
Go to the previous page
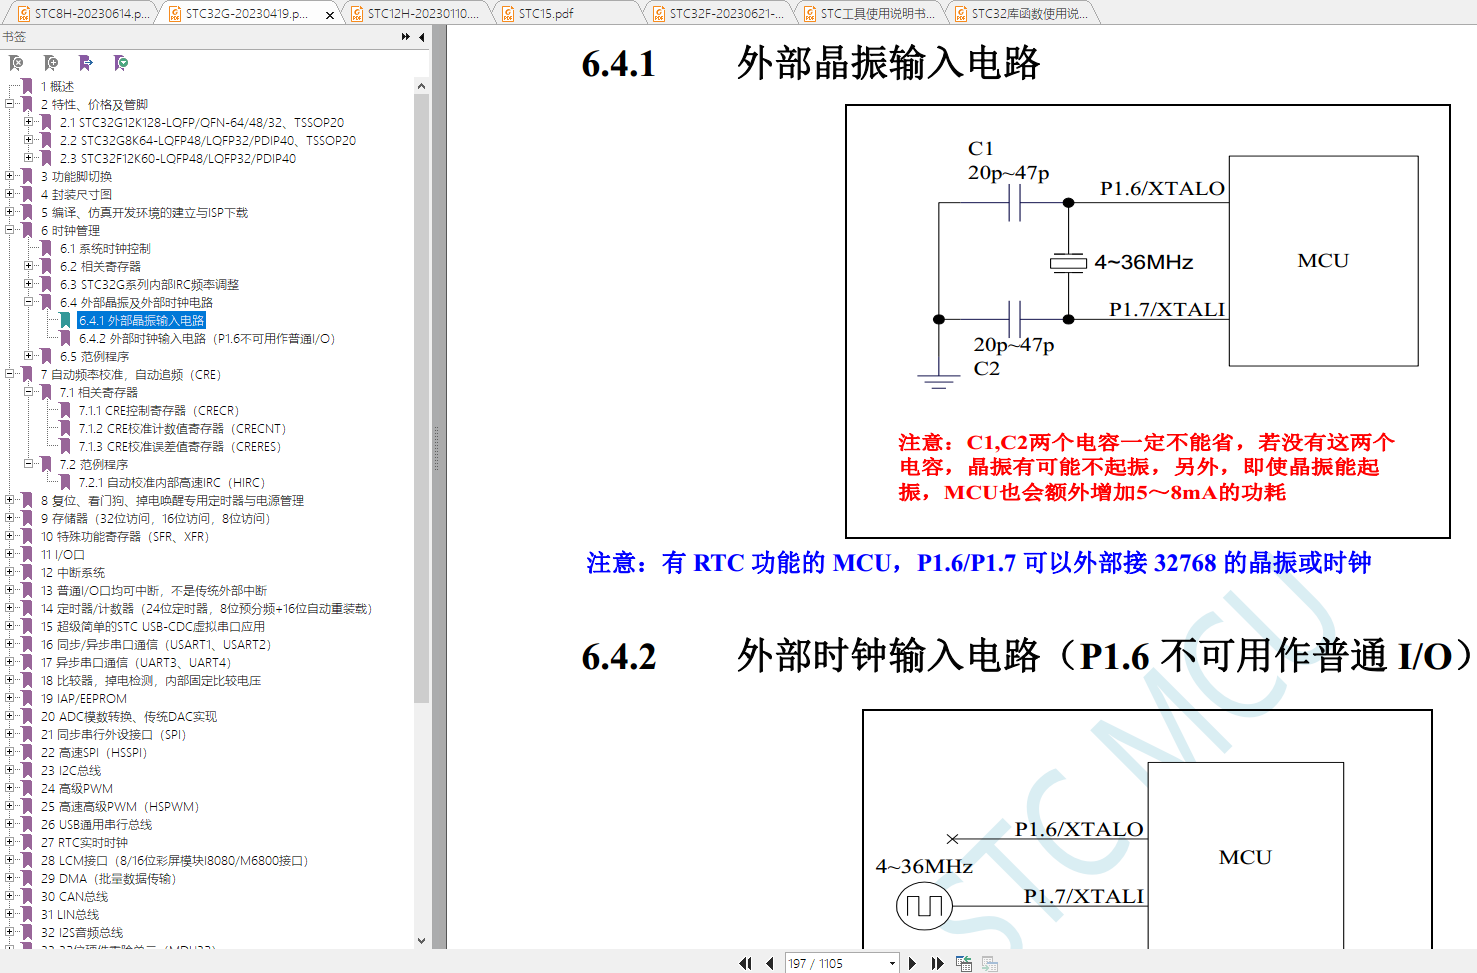click(x=770, y=963)
